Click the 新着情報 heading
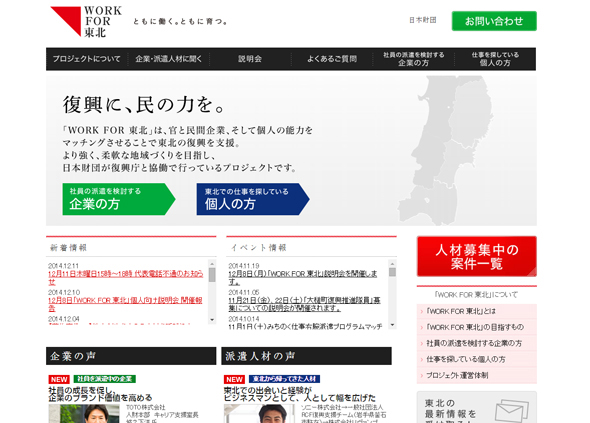The image size is (590, 423). point(68,248)
